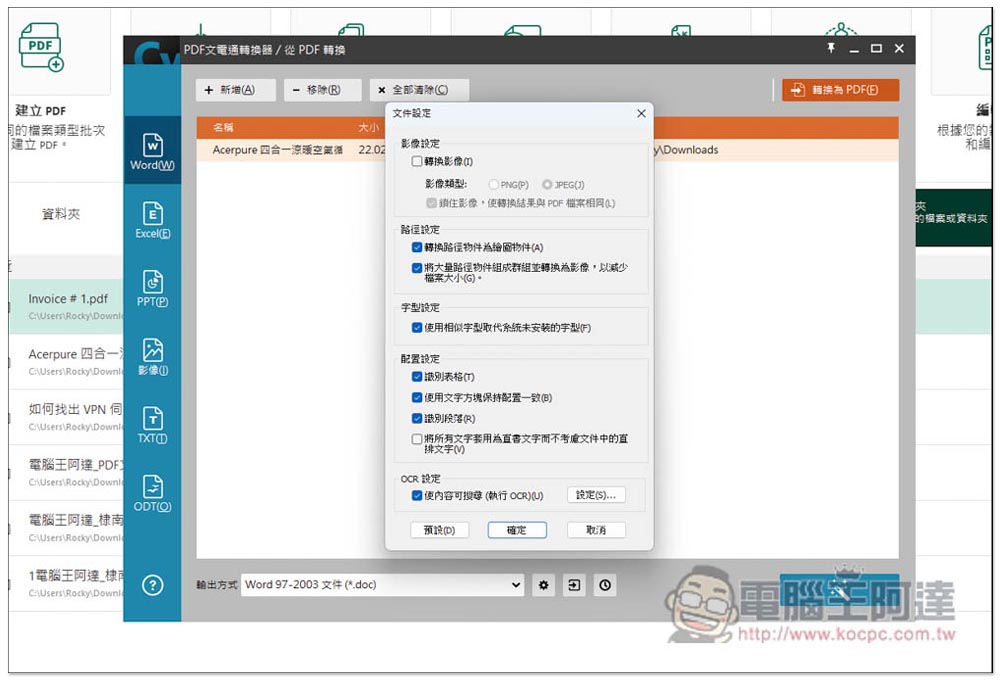This screenshot has width=1000, height=681.
Task: Open help via question mark icon
Action: point(152,585)
